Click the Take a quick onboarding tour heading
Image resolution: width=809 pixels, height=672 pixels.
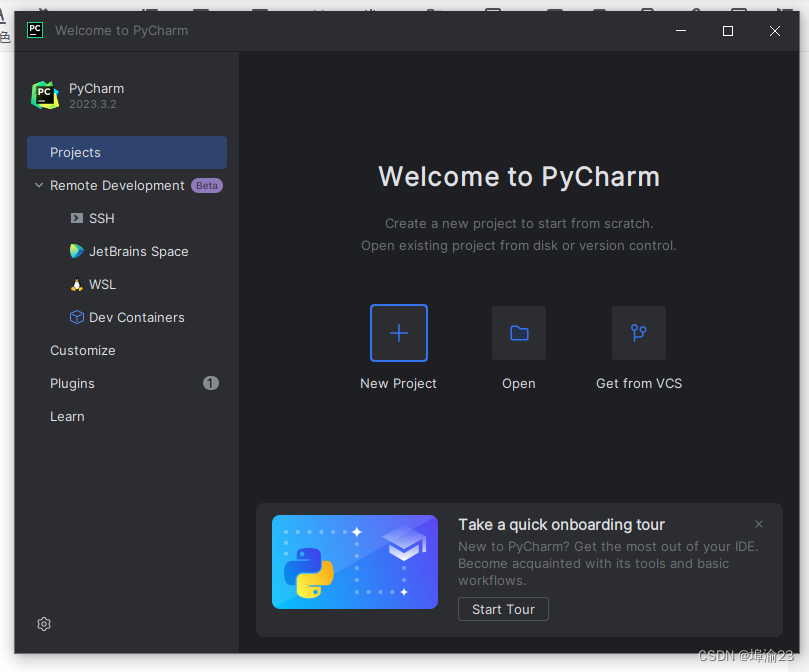[561, 525]
